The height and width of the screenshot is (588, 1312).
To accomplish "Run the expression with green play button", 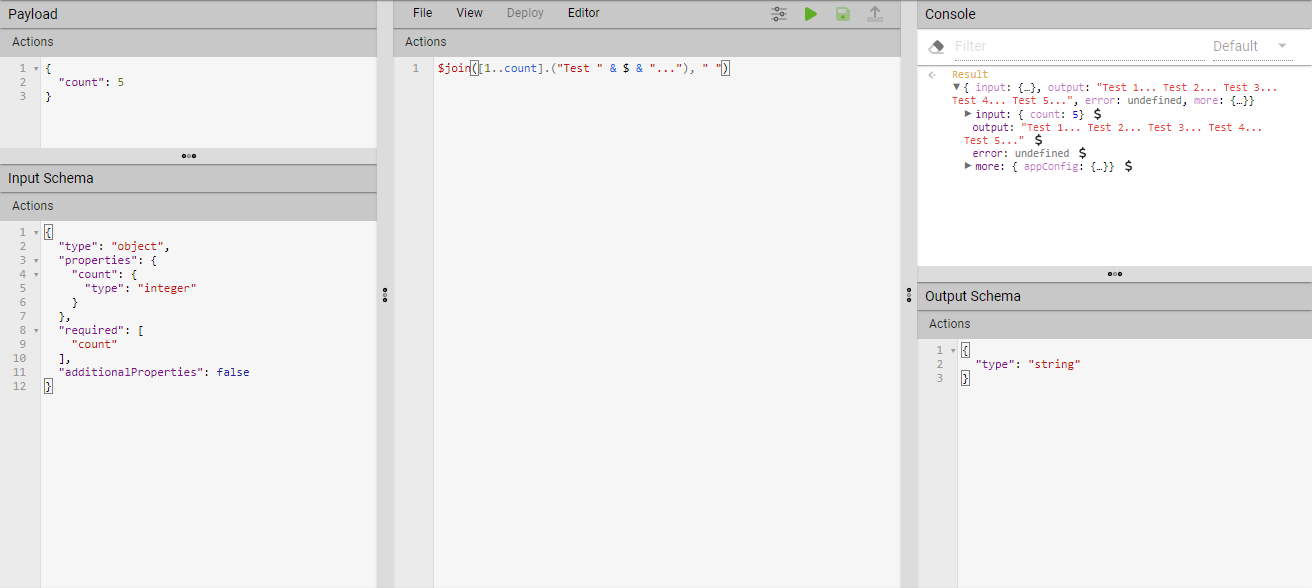I will click(811, 14).
